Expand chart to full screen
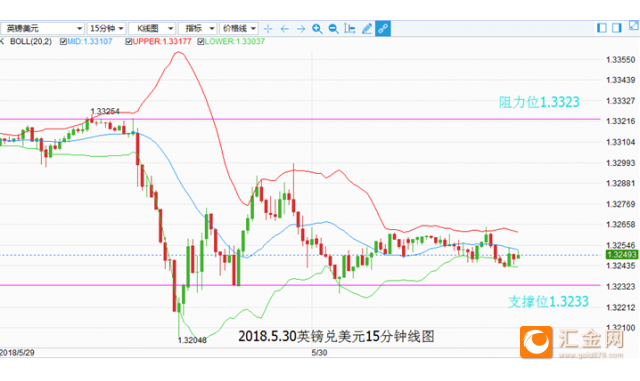This screenshot has height=381, width=640. [633, 26]
